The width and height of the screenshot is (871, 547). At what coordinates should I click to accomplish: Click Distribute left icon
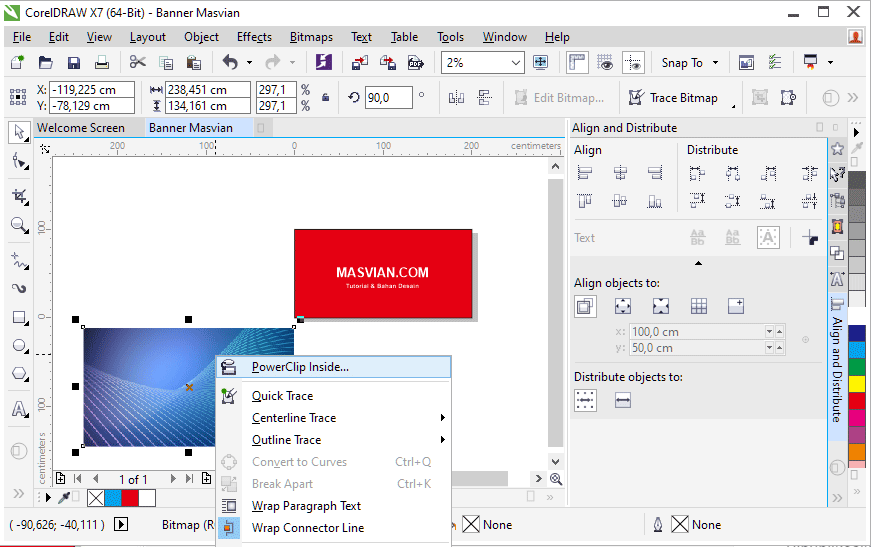(697, 173)
